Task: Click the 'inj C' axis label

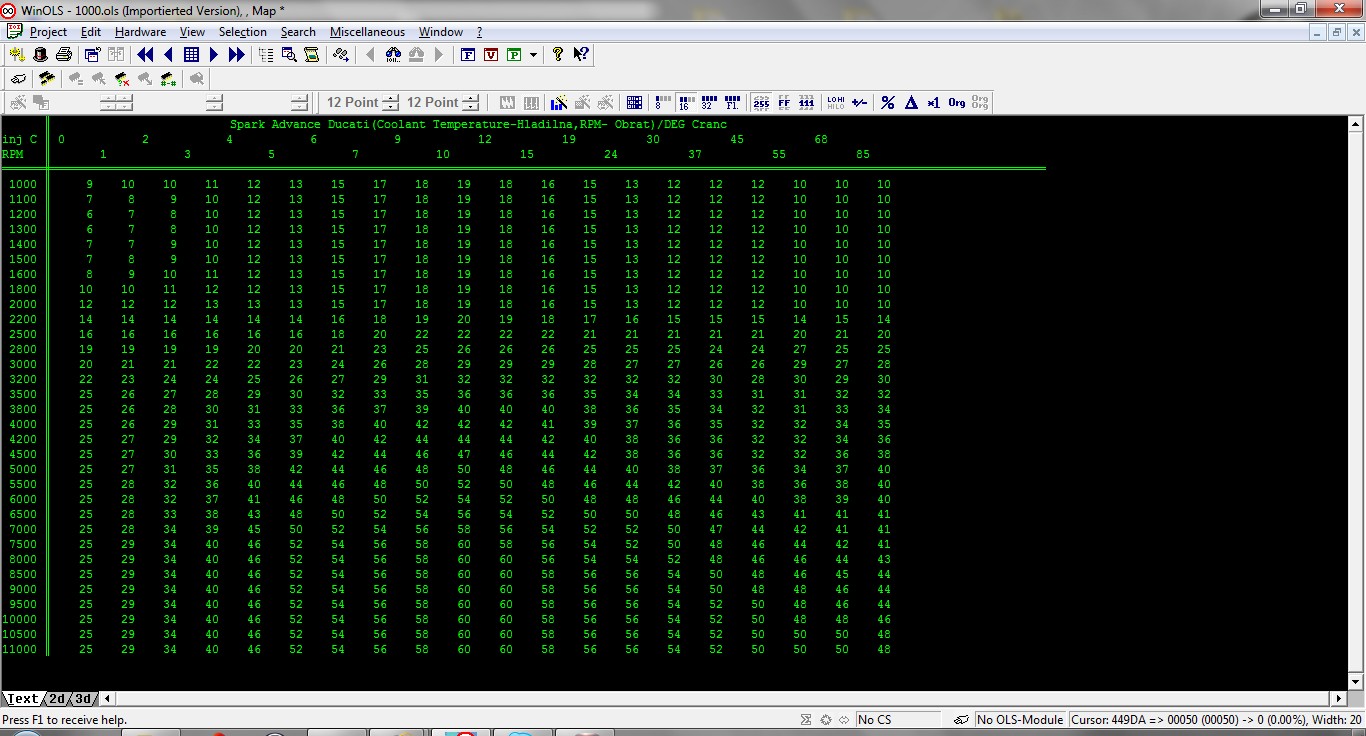Action: [20, 139]
